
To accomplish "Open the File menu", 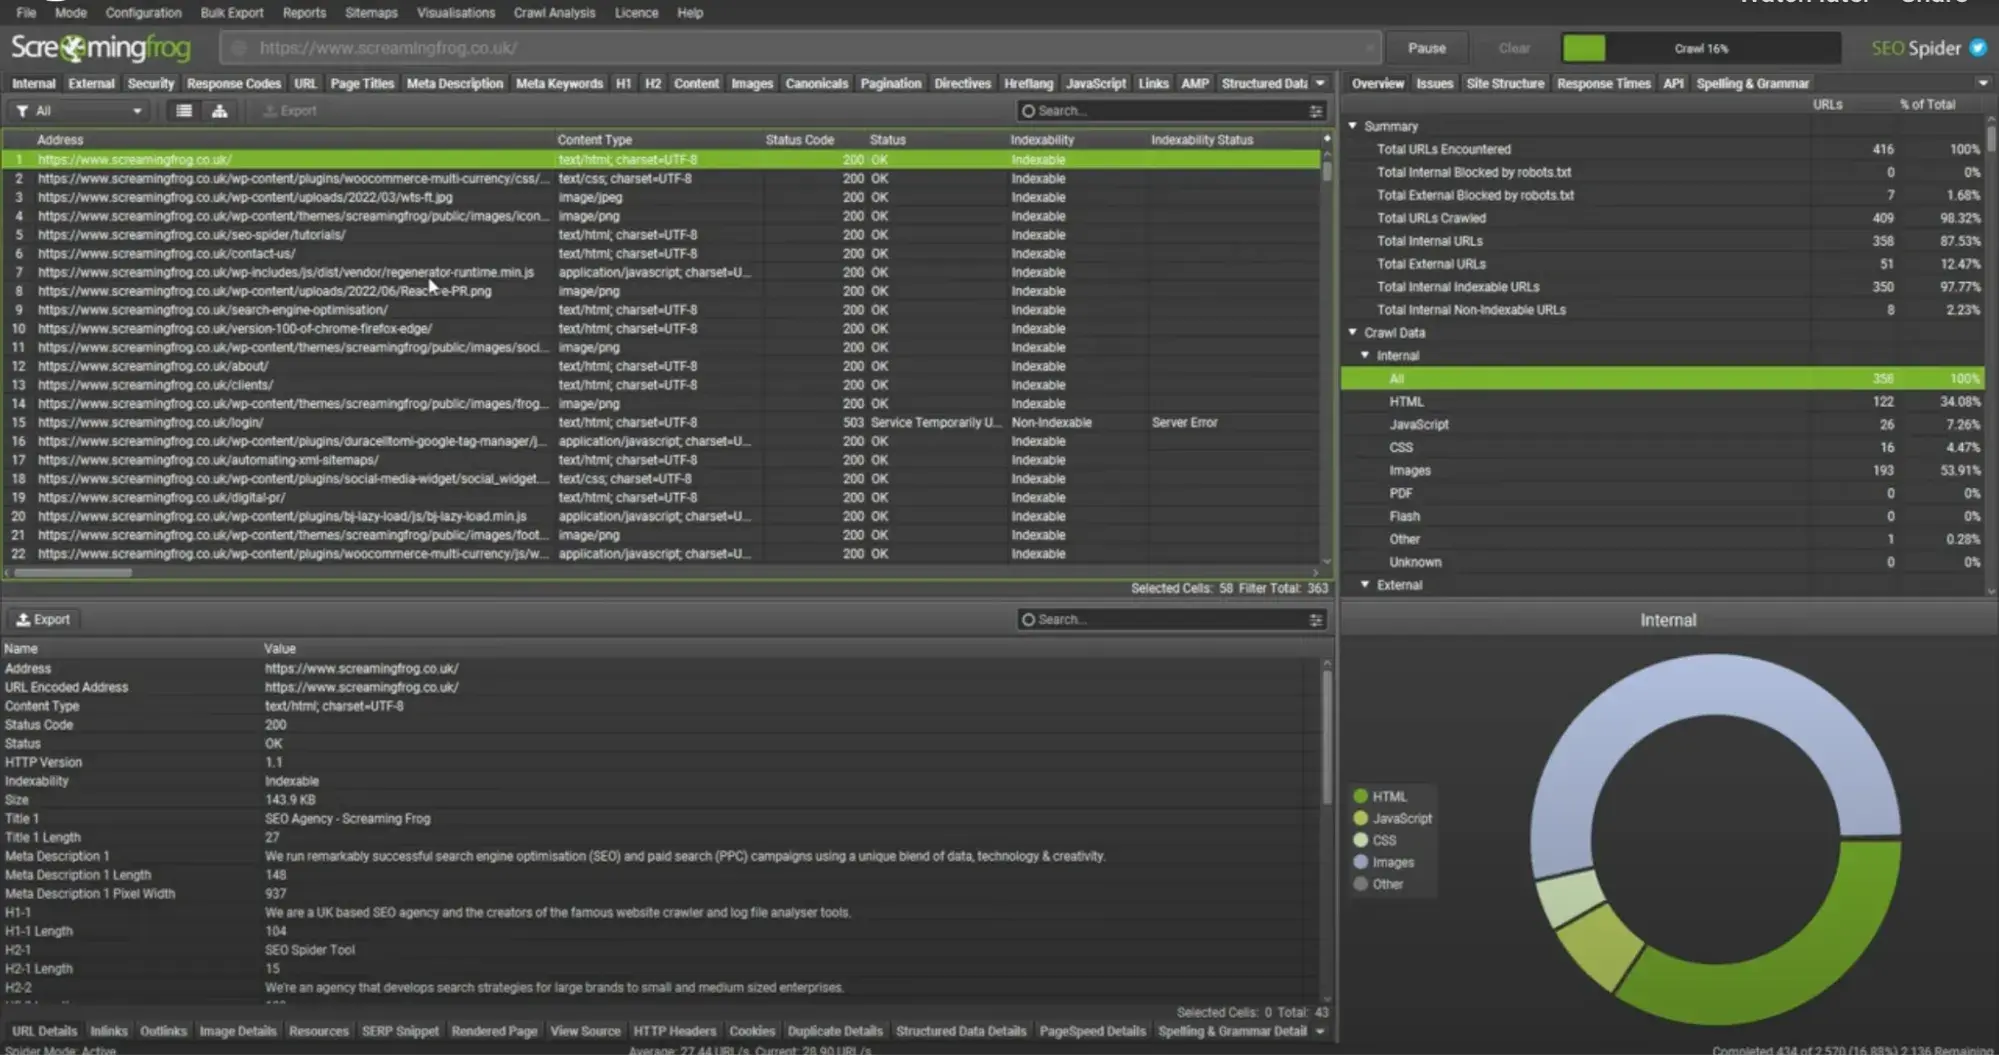I will pos(26,13).
